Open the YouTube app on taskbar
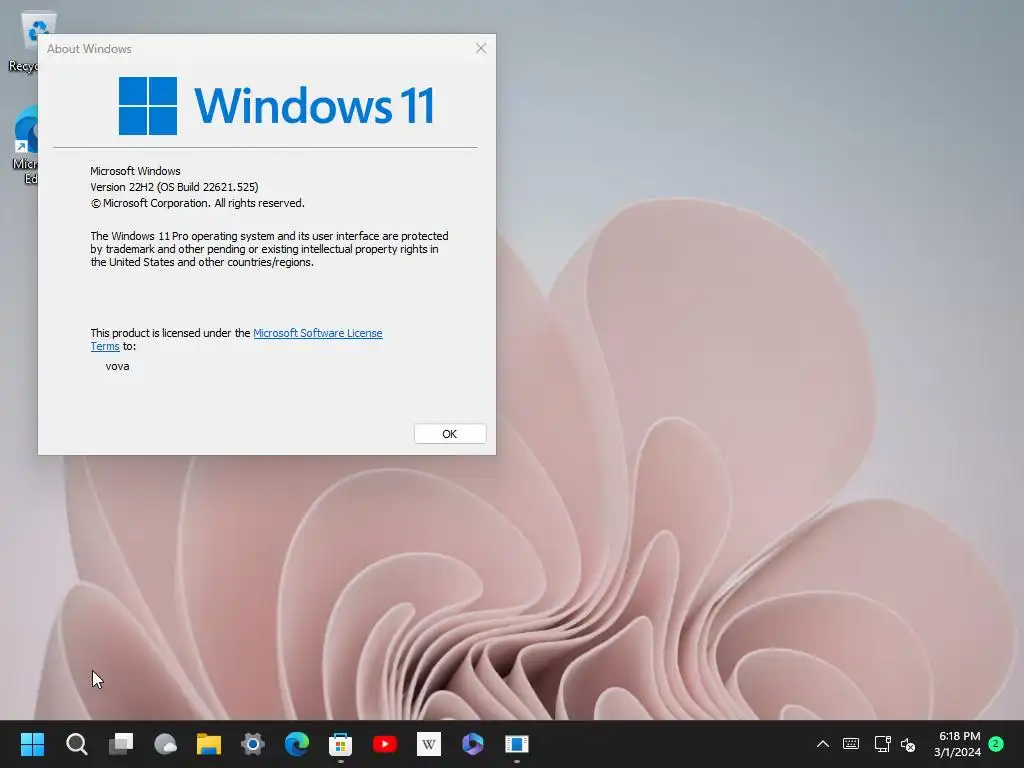Image resolution: width=1024 pixels, height=768 pixels. [385, 743]
